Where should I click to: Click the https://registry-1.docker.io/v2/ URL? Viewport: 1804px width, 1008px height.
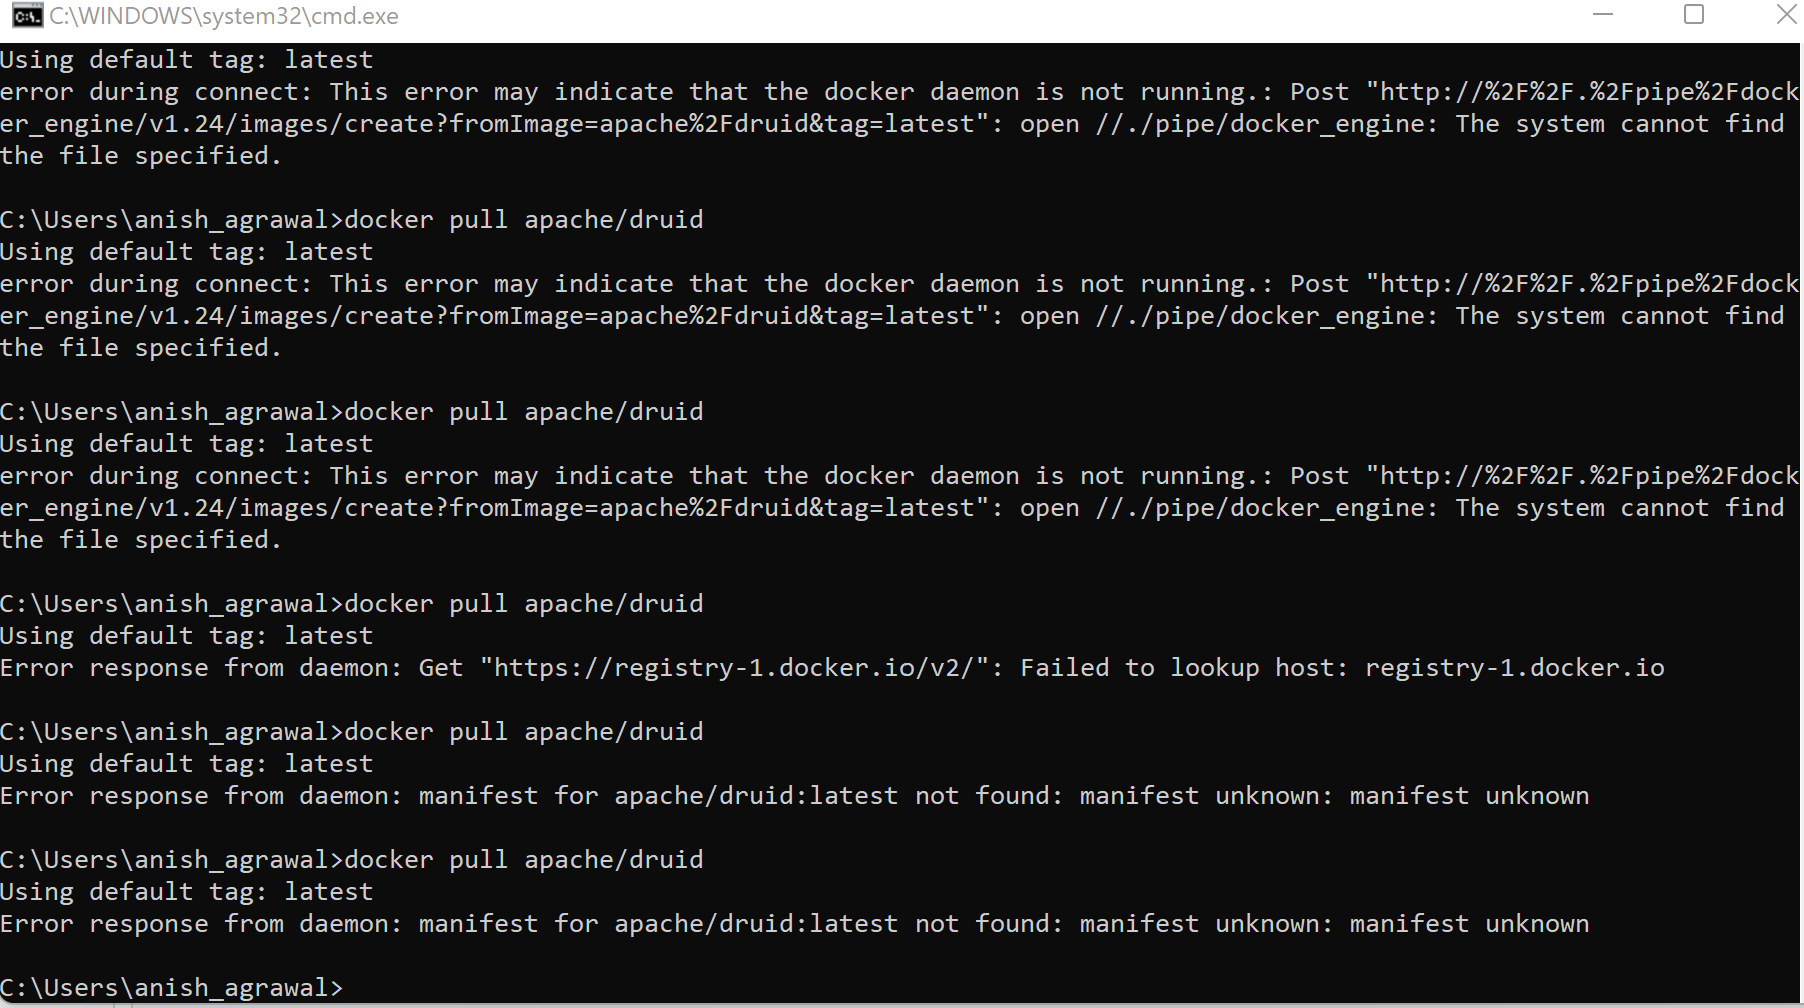[x=735, y=667]
